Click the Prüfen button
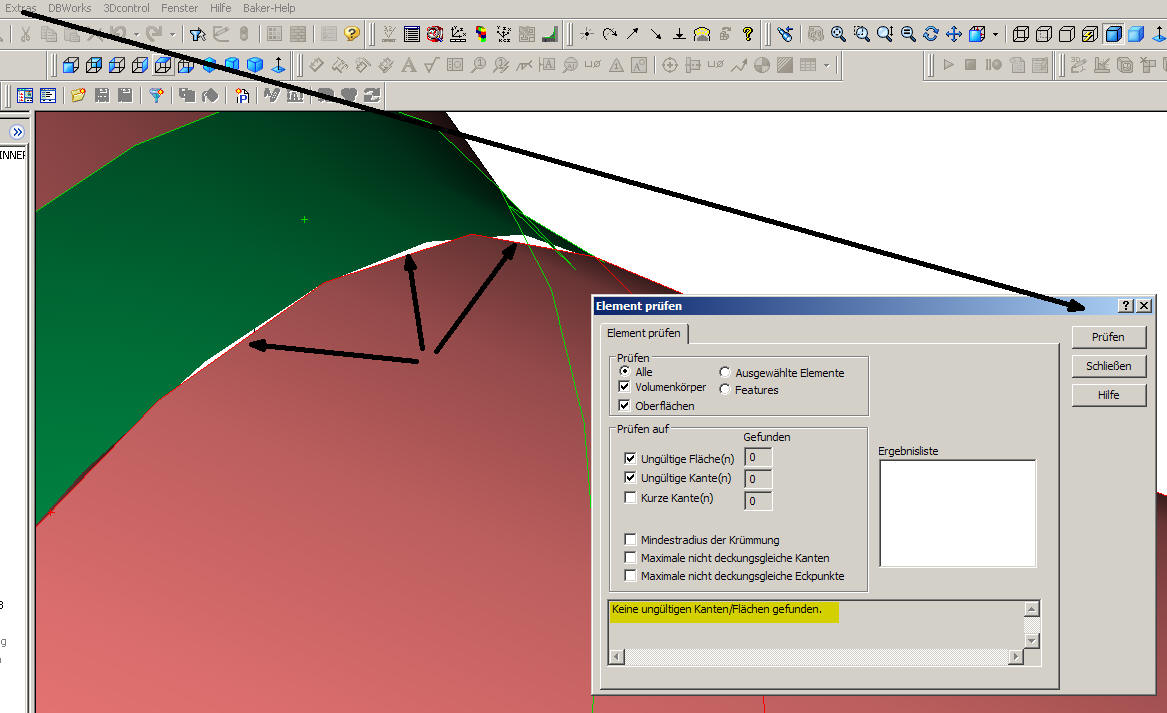 (x=1108, y=337)
